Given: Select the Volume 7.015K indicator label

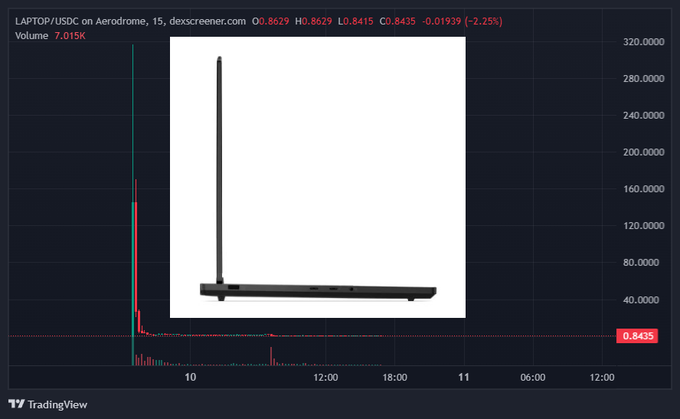Looking at the screenshot, I should 50,36.
